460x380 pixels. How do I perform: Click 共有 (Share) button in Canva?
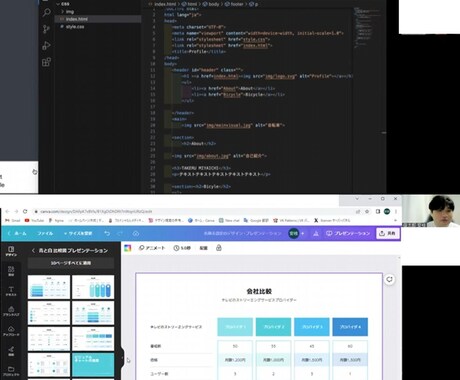point(387,233)
